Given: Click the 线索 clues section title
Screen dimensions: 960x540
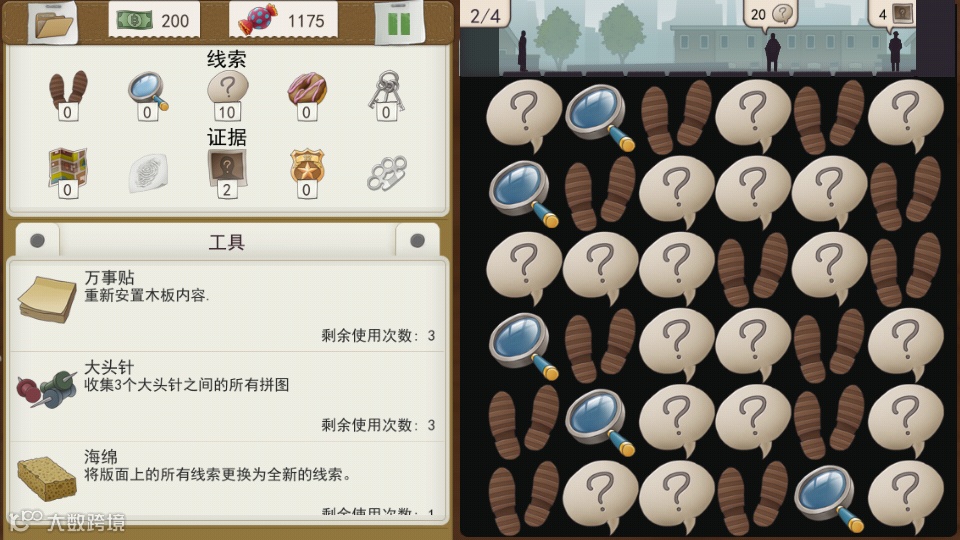Looking at the screenshot, I should tap(227, 59).
